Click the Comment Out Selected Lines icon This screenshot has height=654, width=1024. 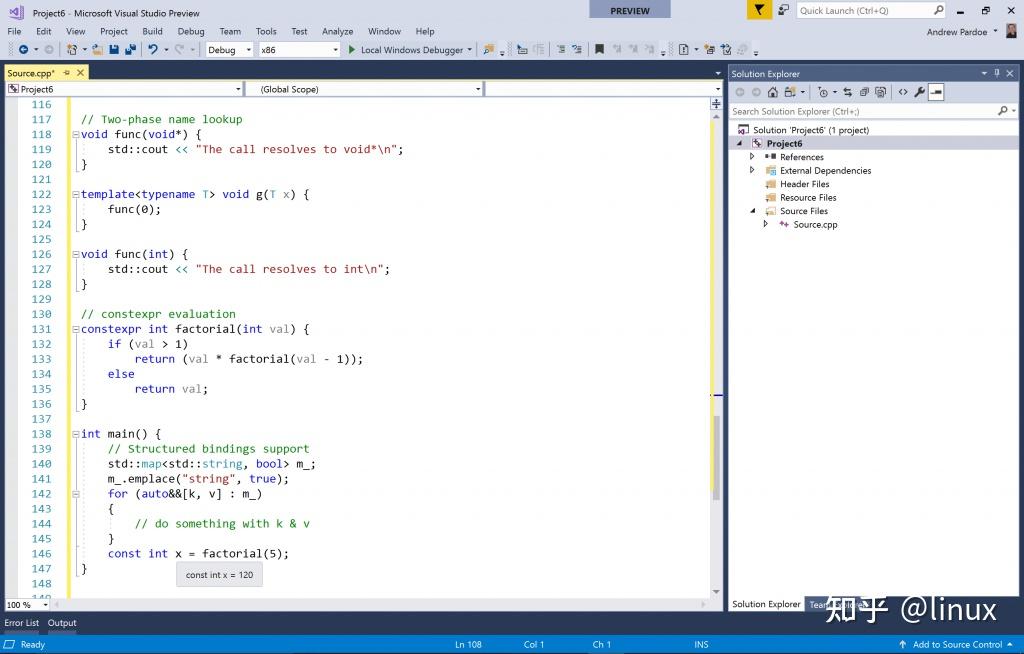561,49
